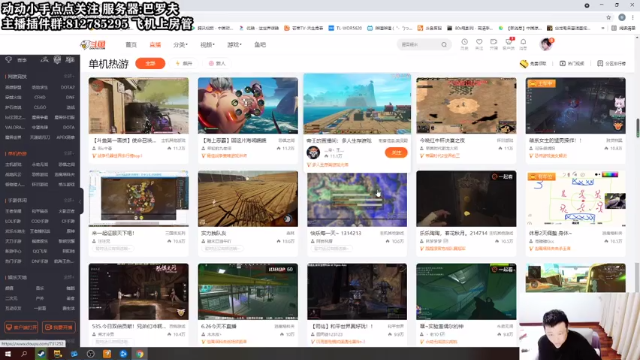Click the page vertical scrollbar thumb

coord(638,127)
